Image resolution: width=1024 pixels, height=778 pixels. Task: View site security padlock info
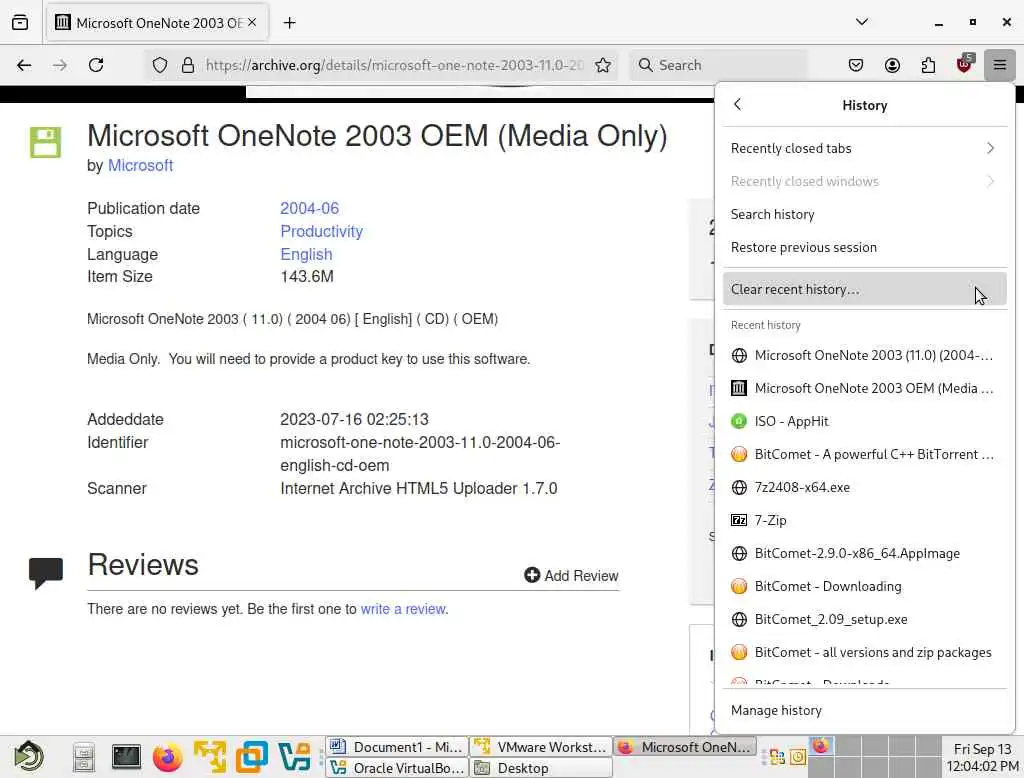(187, 65)
